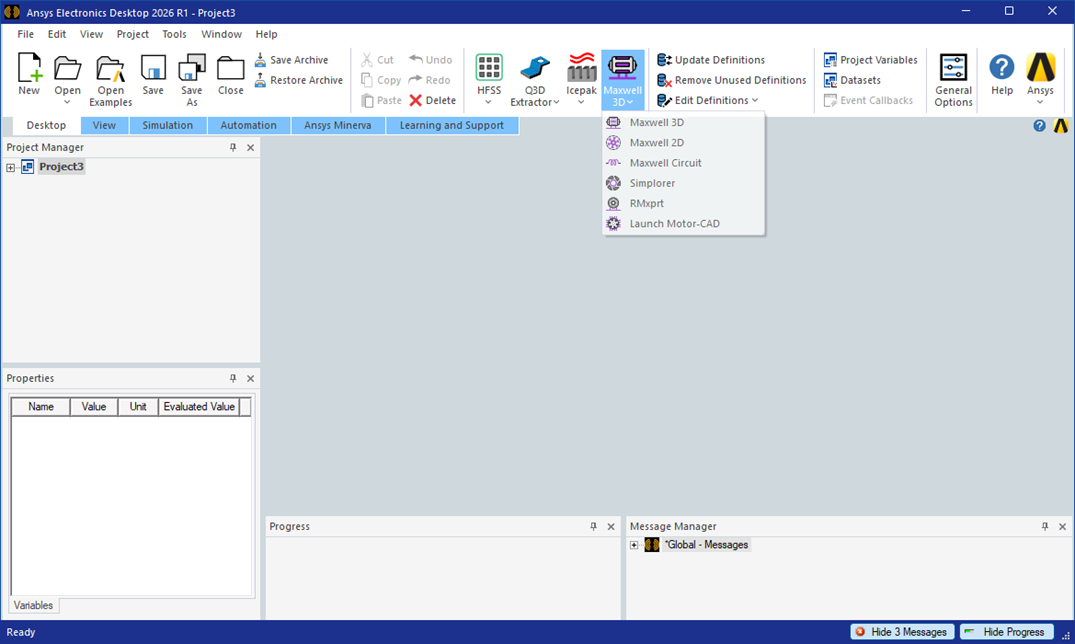Click Update Definitions
The height and width of the screenshot is (644, 1075).
click(x=711, y=60)
